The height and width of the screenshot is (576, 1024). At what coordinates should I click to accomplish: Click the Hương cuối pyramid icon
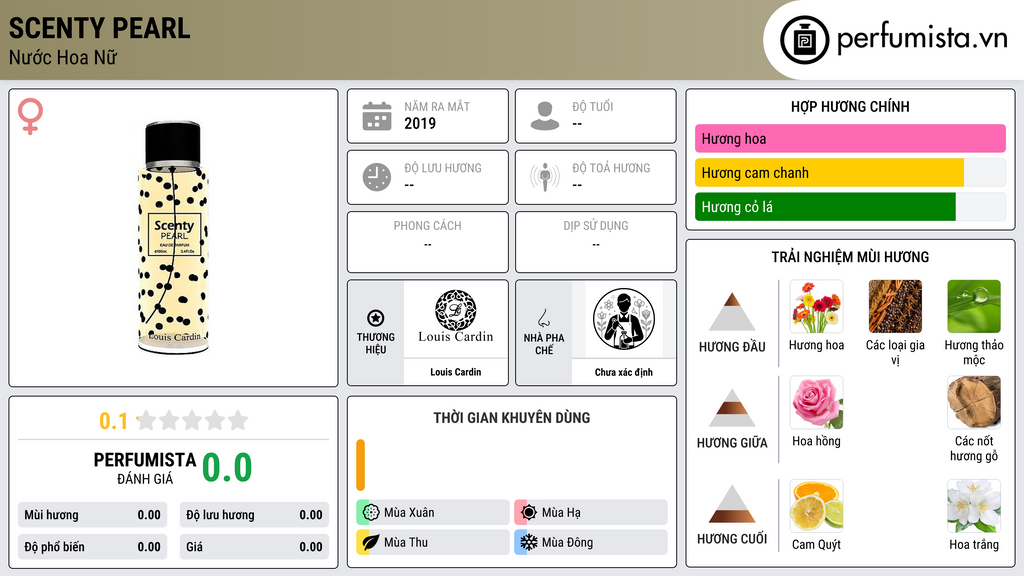click(732, 504)
